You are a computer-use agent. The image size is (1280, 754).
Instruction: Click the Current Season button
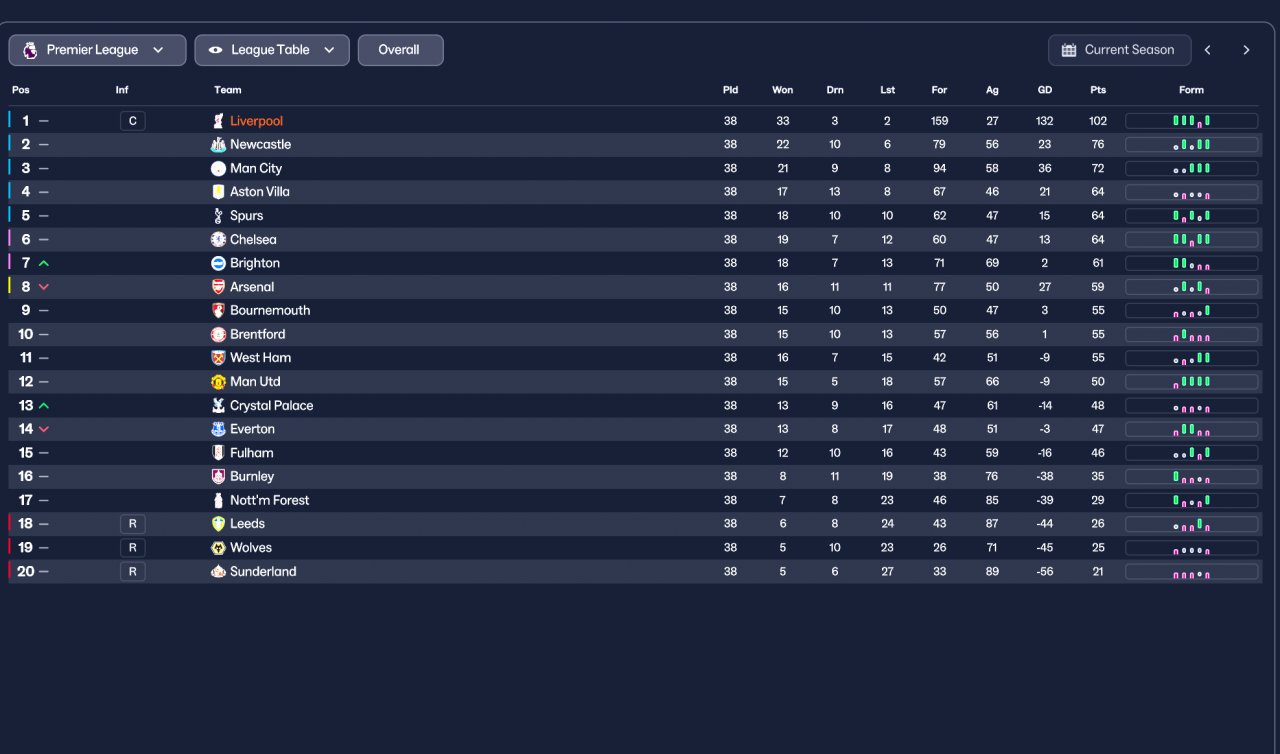click(x=1119, y=50)
